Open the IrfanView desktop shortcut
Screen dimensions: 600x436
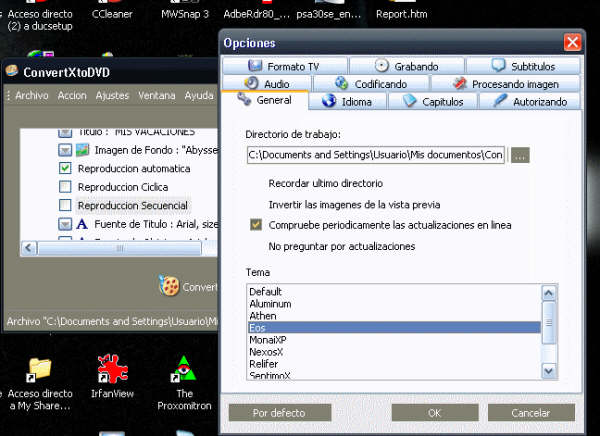pos(112,368)
